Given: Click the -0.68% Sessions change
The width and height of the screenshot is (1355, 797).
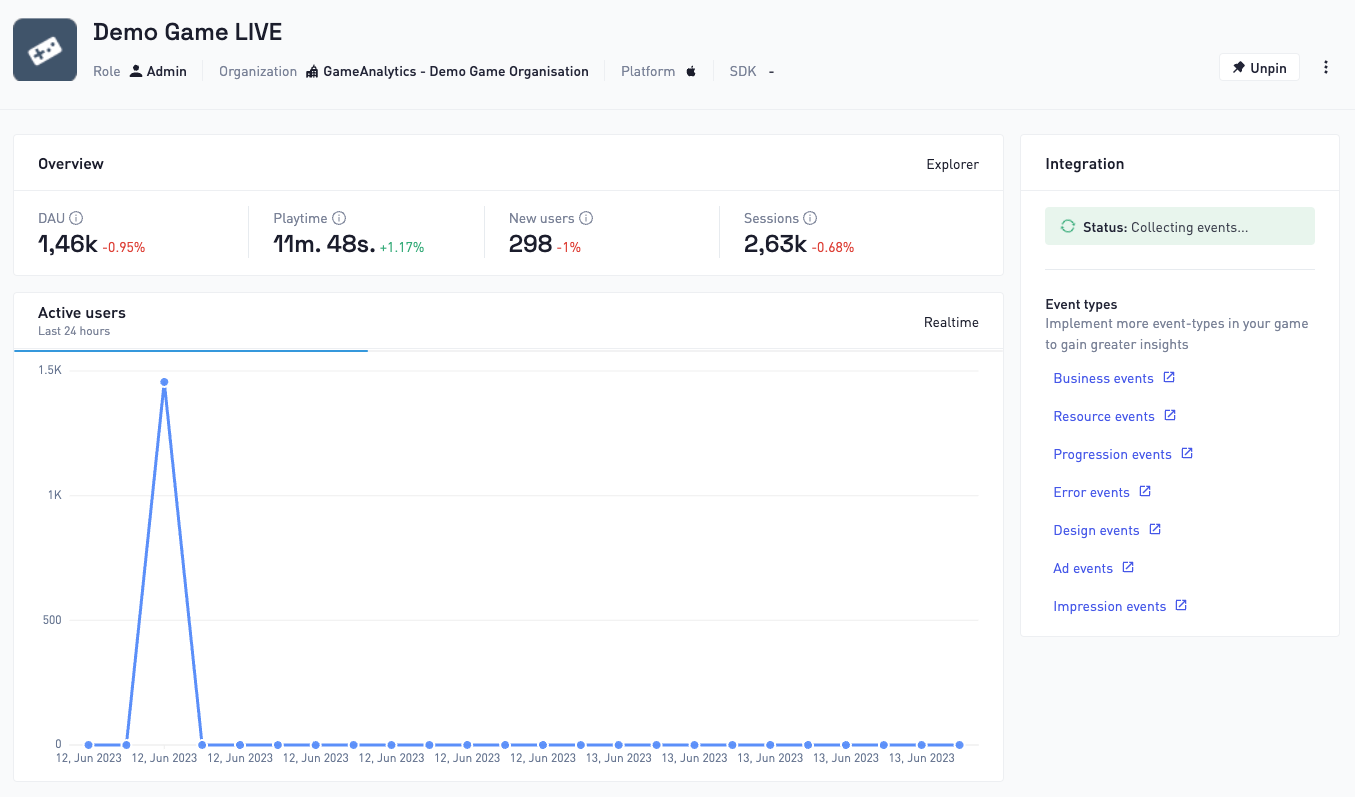Looking at the screenshot, I should [x=833, y=247].
